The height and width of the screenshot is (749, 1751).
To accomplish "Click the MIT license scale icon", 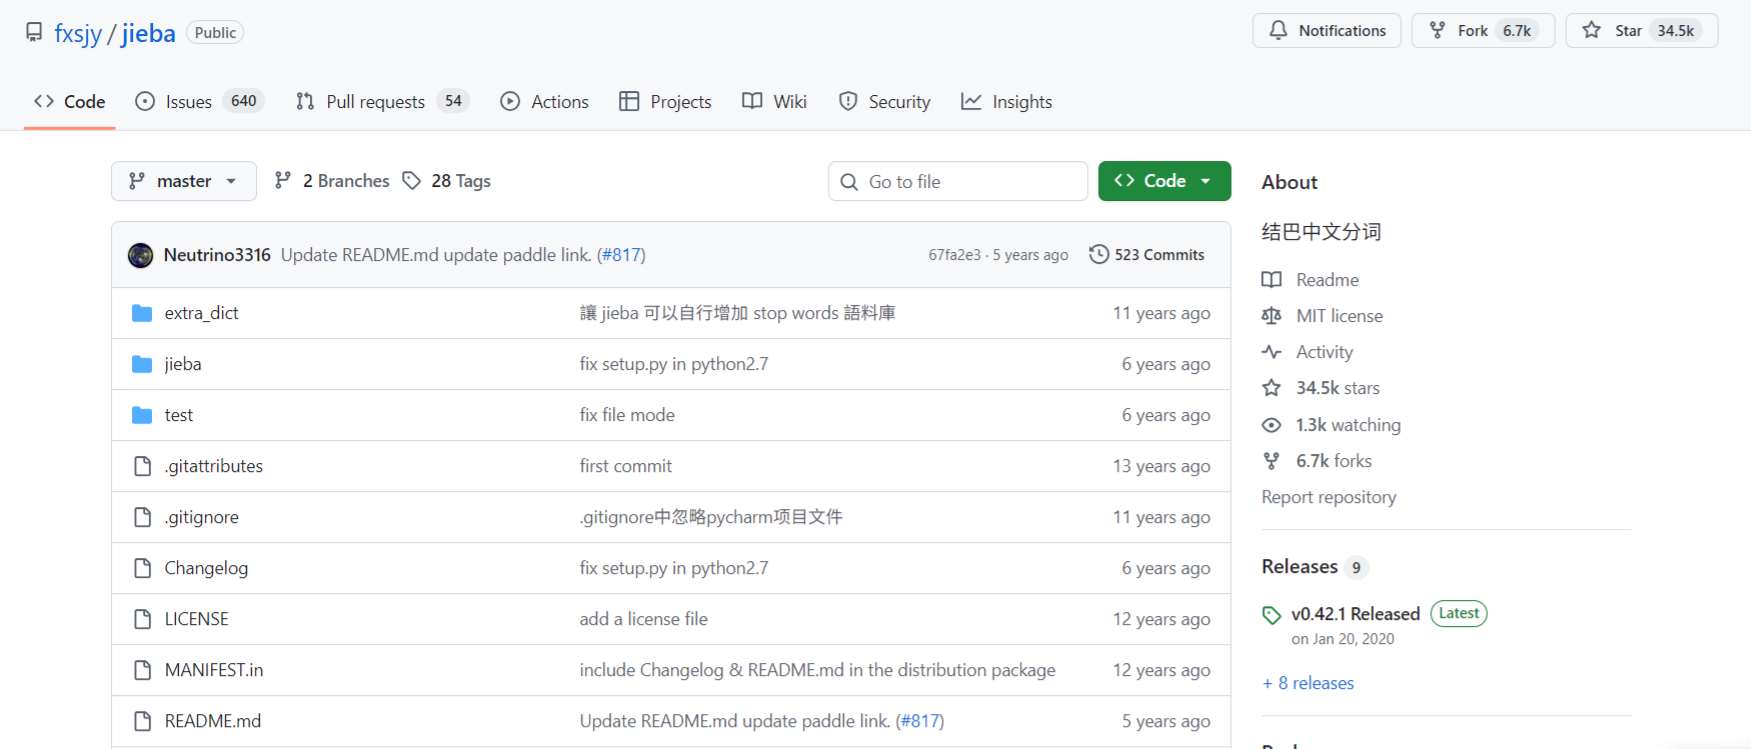I will [x=1271, y=316].
